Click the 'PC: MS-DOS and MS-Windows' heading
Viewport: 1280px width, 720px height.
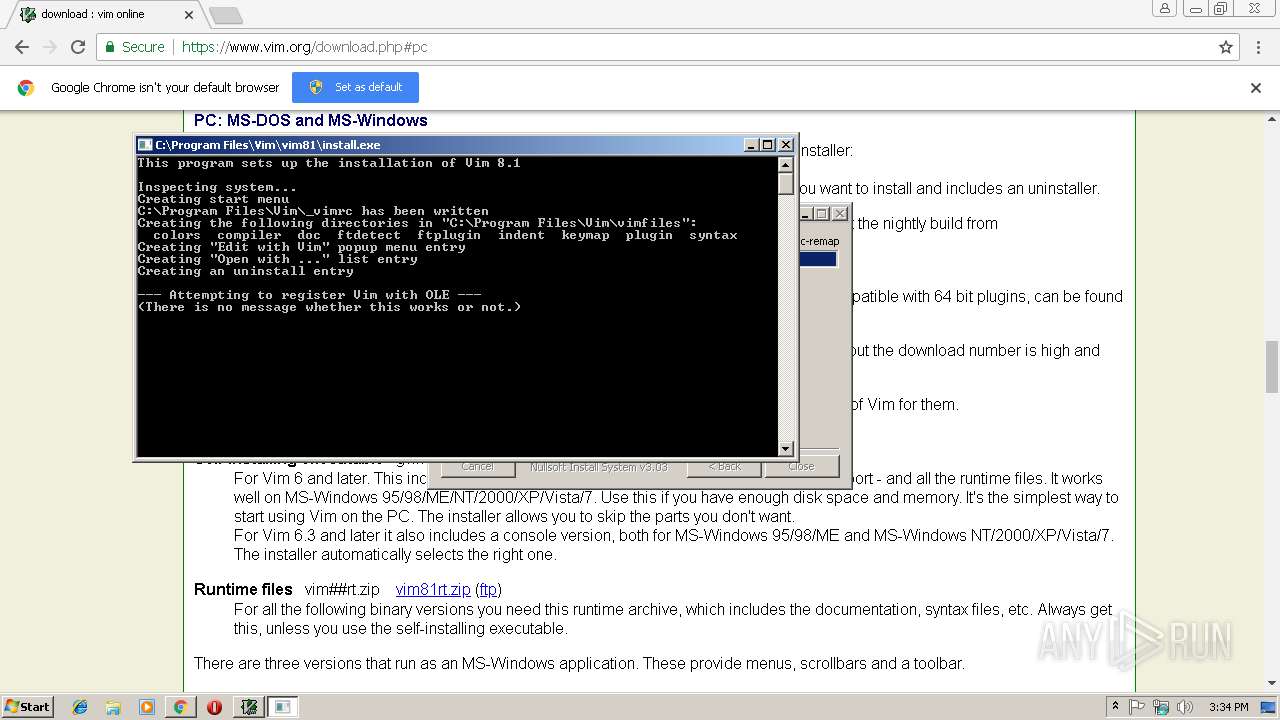pyautogui.click(x=311, y=121)
